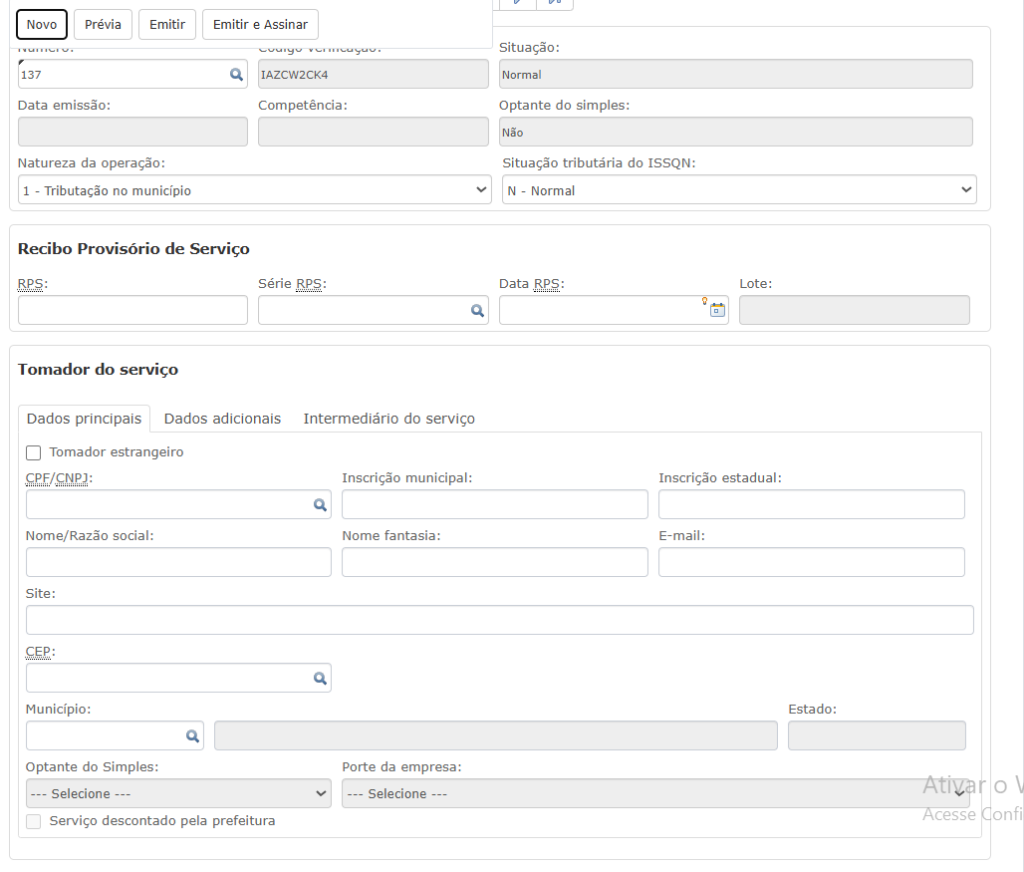Click the Novo button
Viewport: 1024px width, 872px height.
coord(42,25)
